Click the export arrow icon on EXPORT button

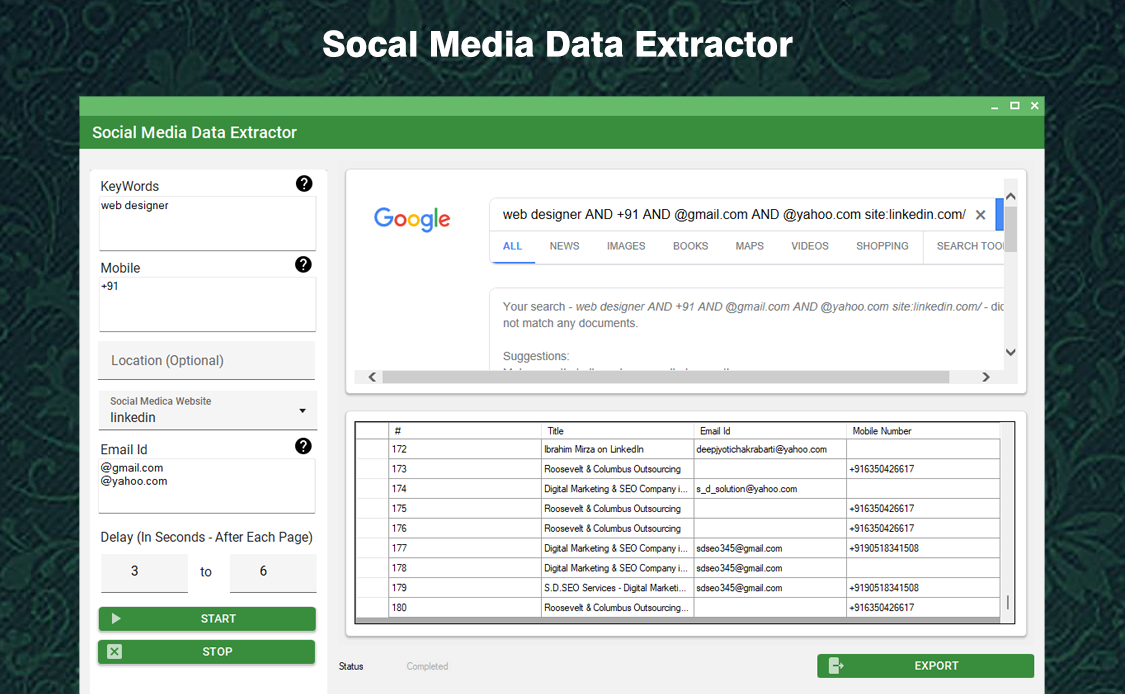pyautogui.click(x=835, y=665)
